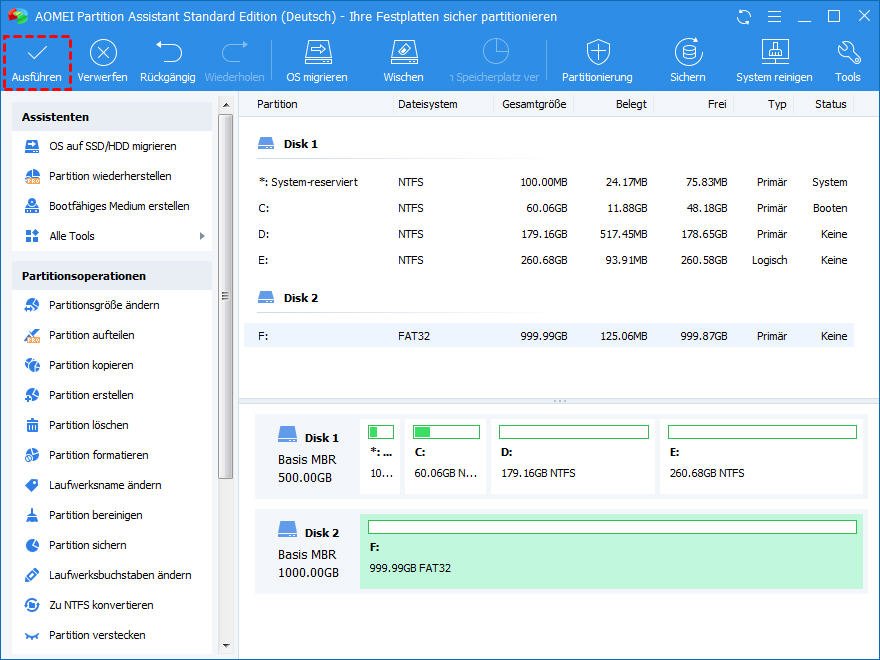Launch System reinigen from toolbar

774,52
